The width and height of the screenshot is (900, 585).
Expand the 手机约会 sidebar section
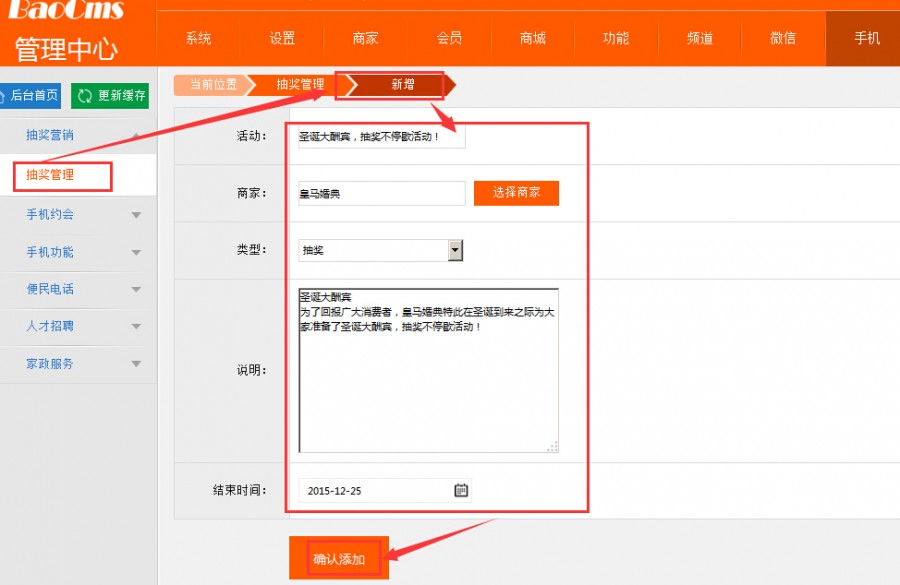[x=78, y=215]
